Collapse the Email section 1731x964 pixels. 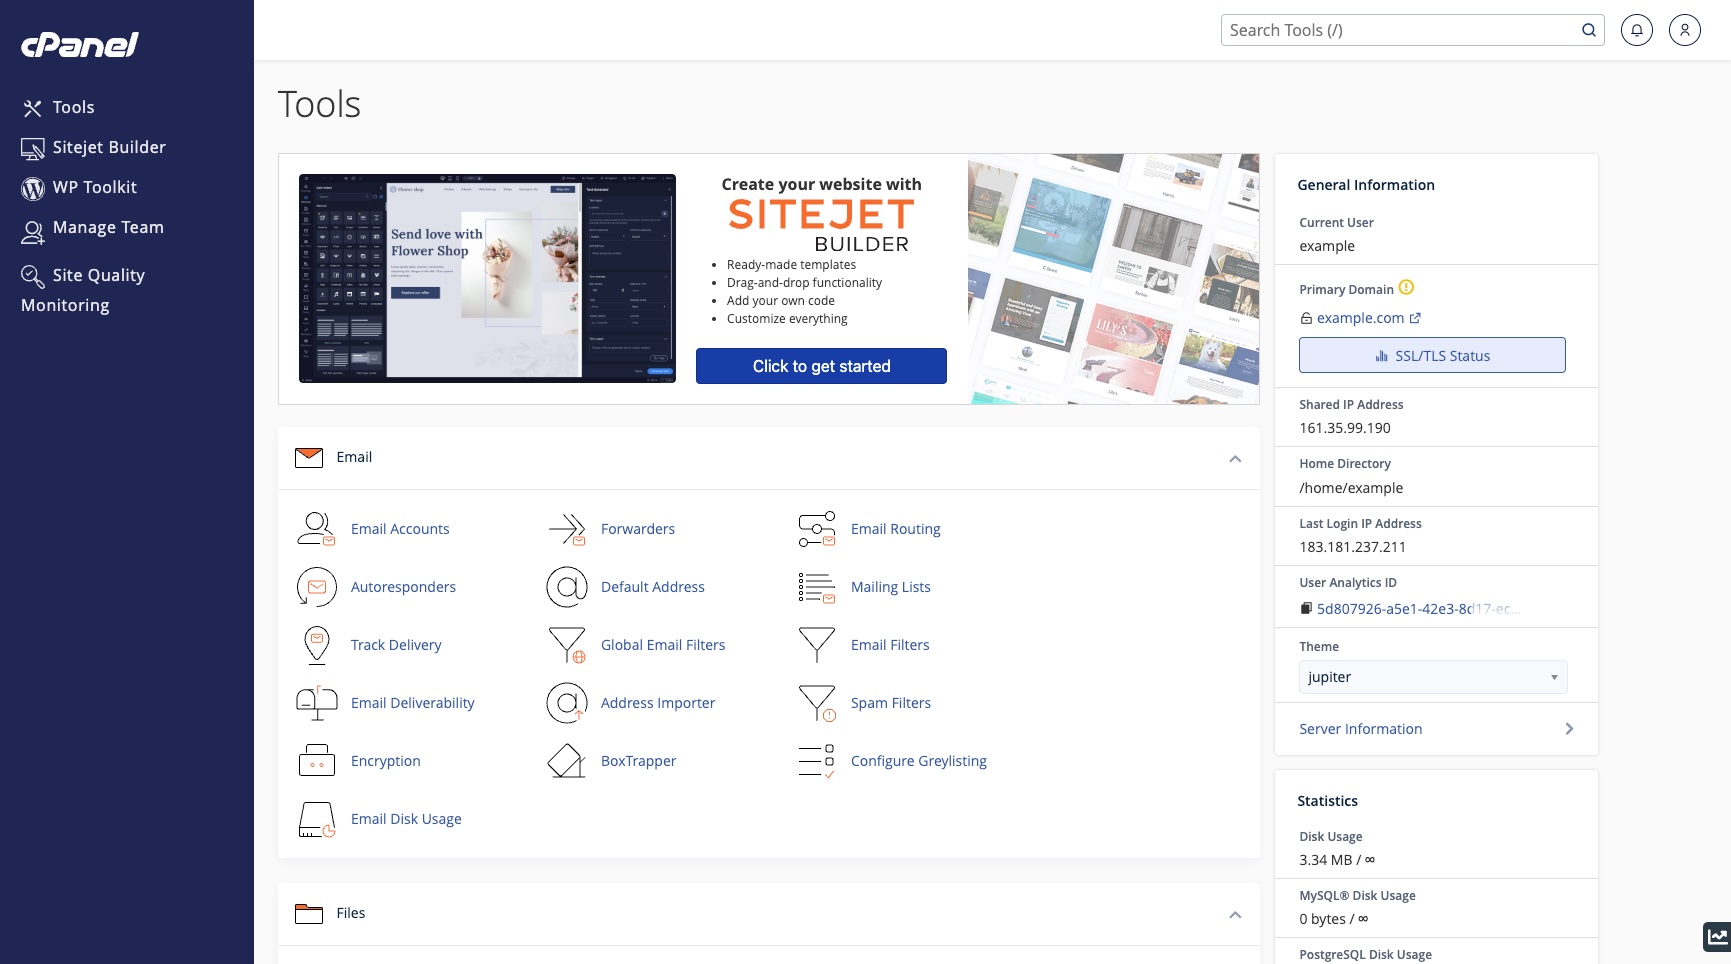1235,459
